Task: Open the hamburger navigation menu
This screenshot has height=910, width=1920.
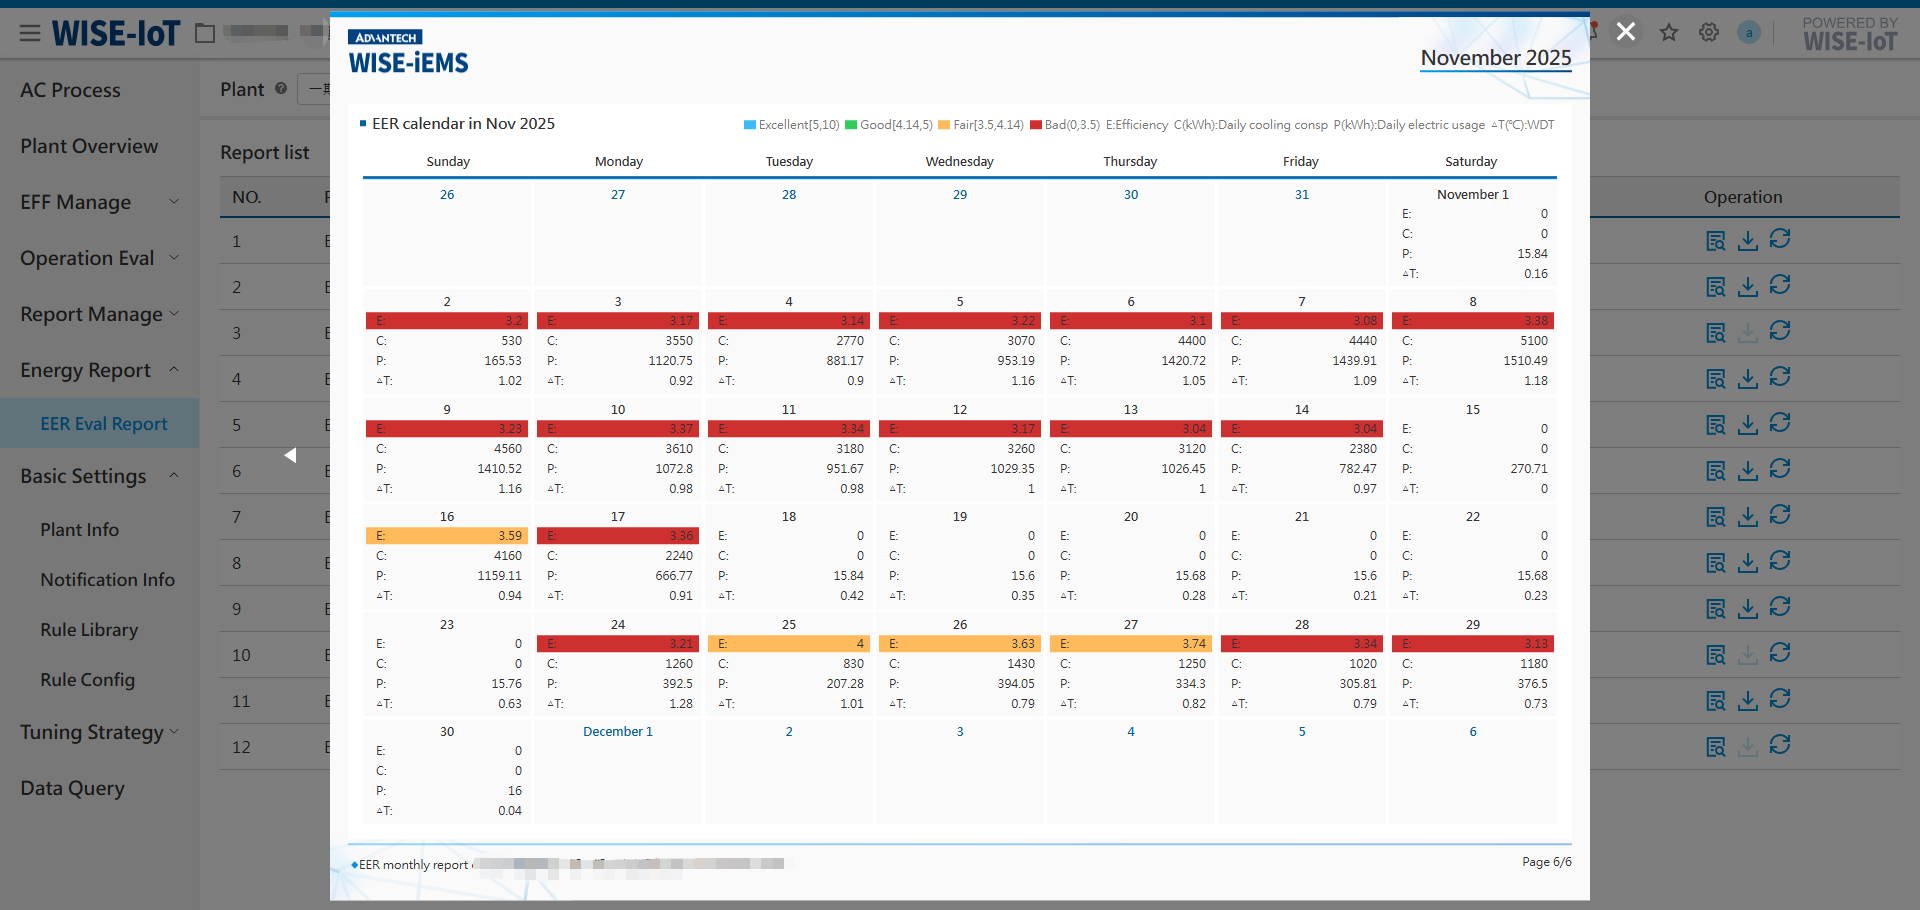Action: [x=30, y=32]
